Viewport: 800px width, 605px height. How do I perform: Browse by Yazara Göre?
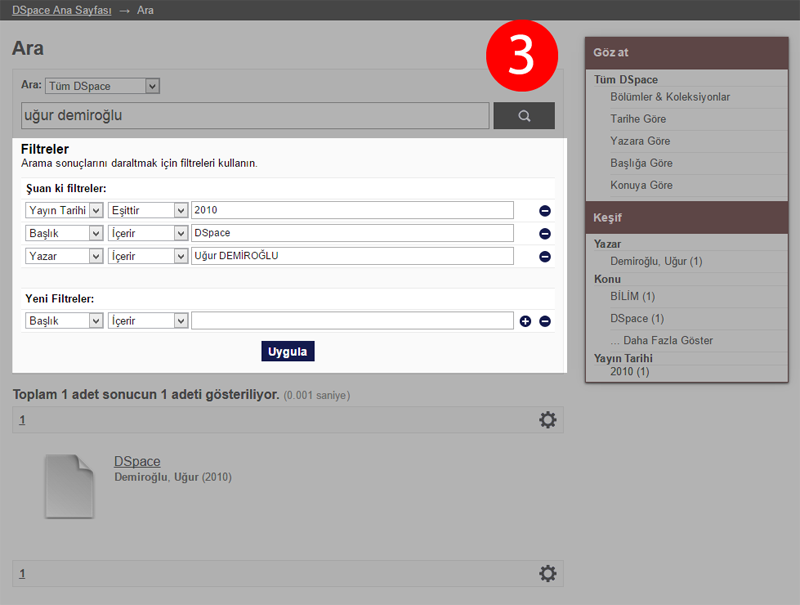pos(640,141)
